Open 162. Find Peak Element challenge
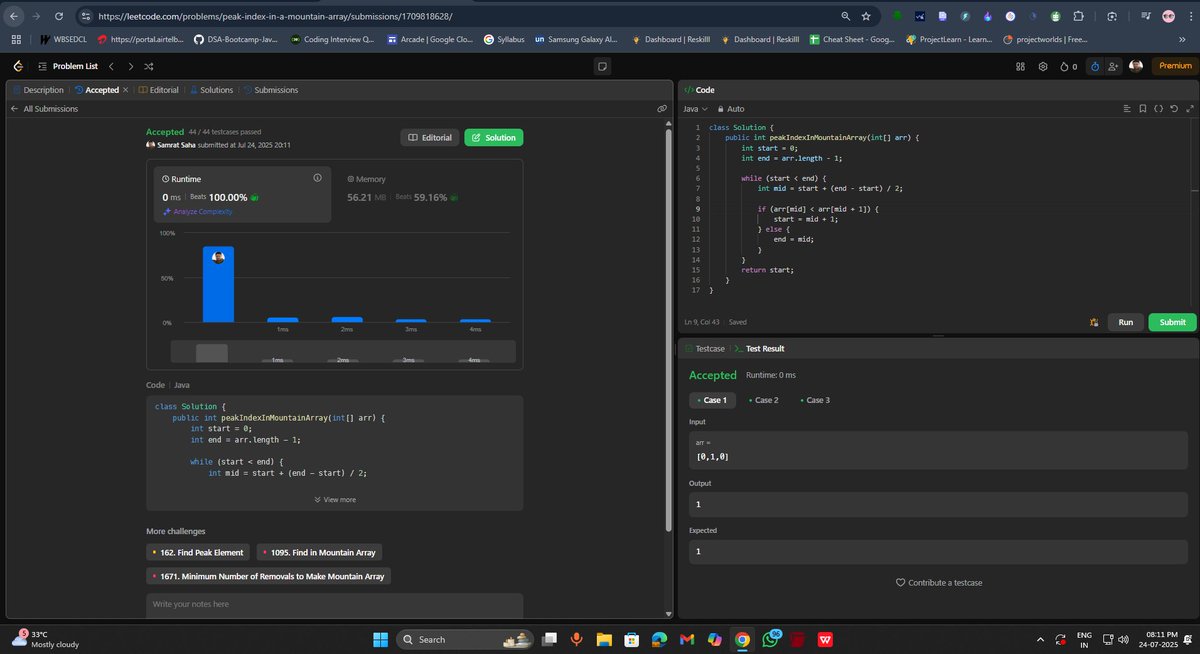This screenshot has width=1200, height=654. point(197,552)
